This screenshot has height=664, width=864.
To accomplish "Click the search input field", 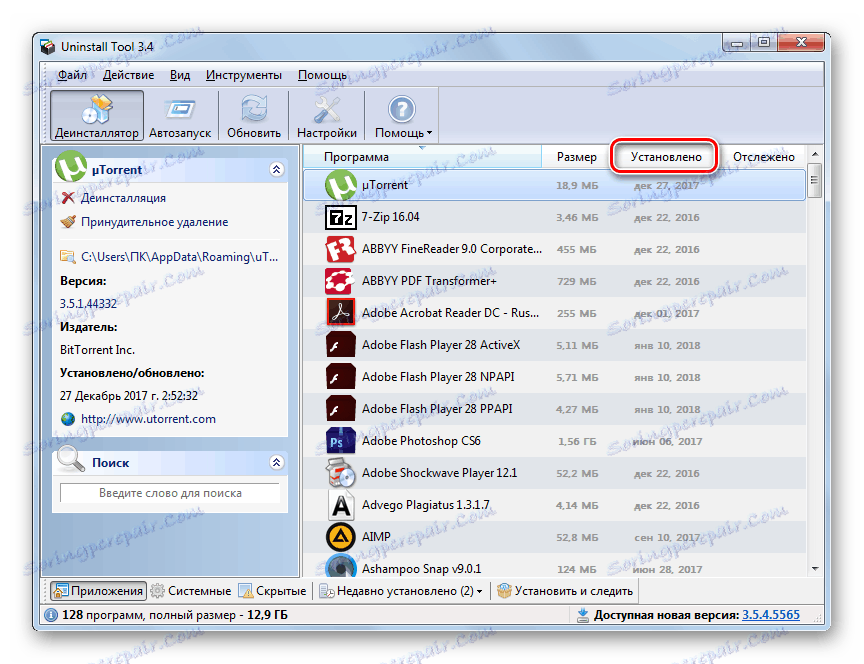I will point(170,493).
